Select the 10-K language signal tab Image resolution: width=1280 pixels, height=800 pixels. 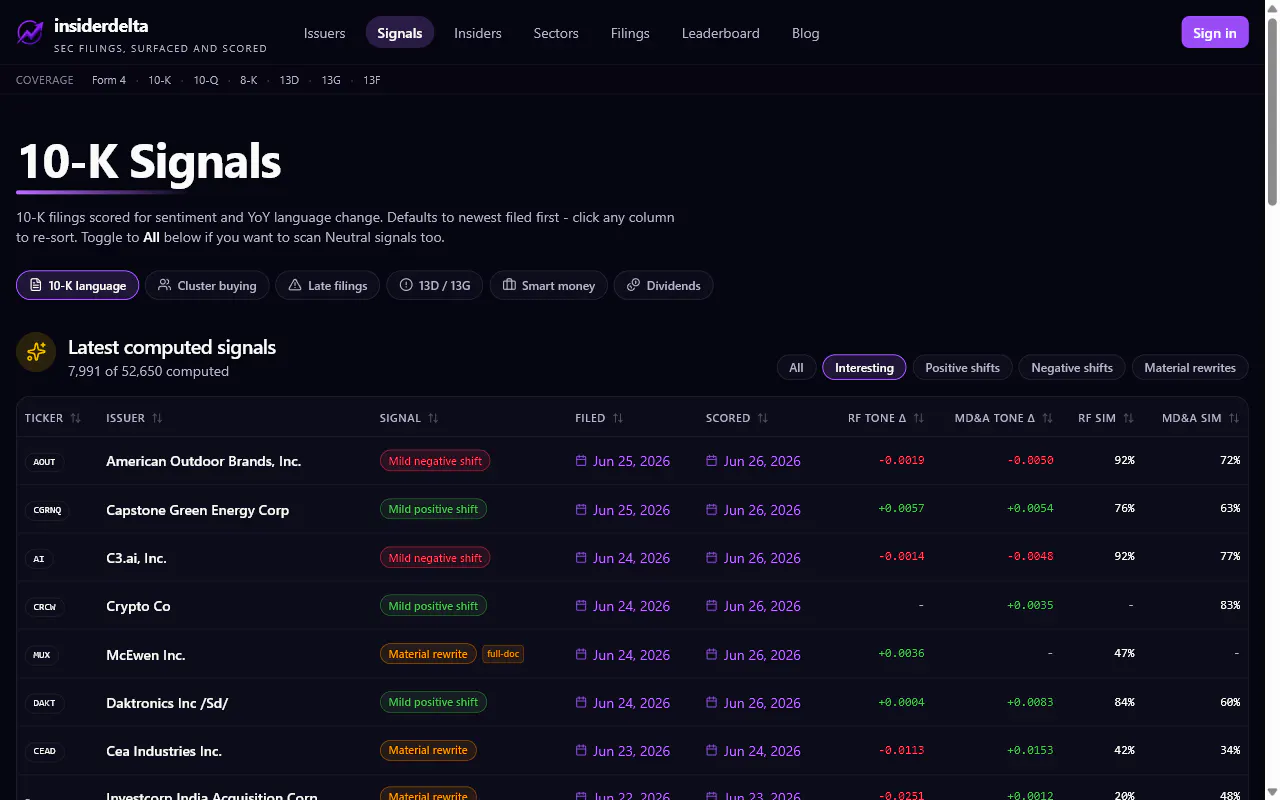click(x=78, y=285)
